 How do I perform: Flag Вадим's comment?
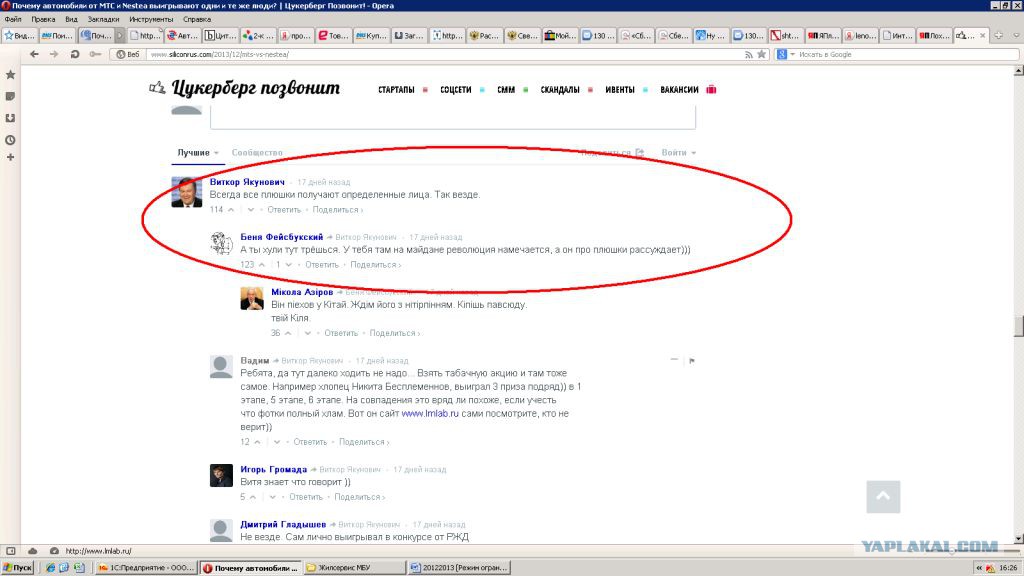[x=692, y=360]
